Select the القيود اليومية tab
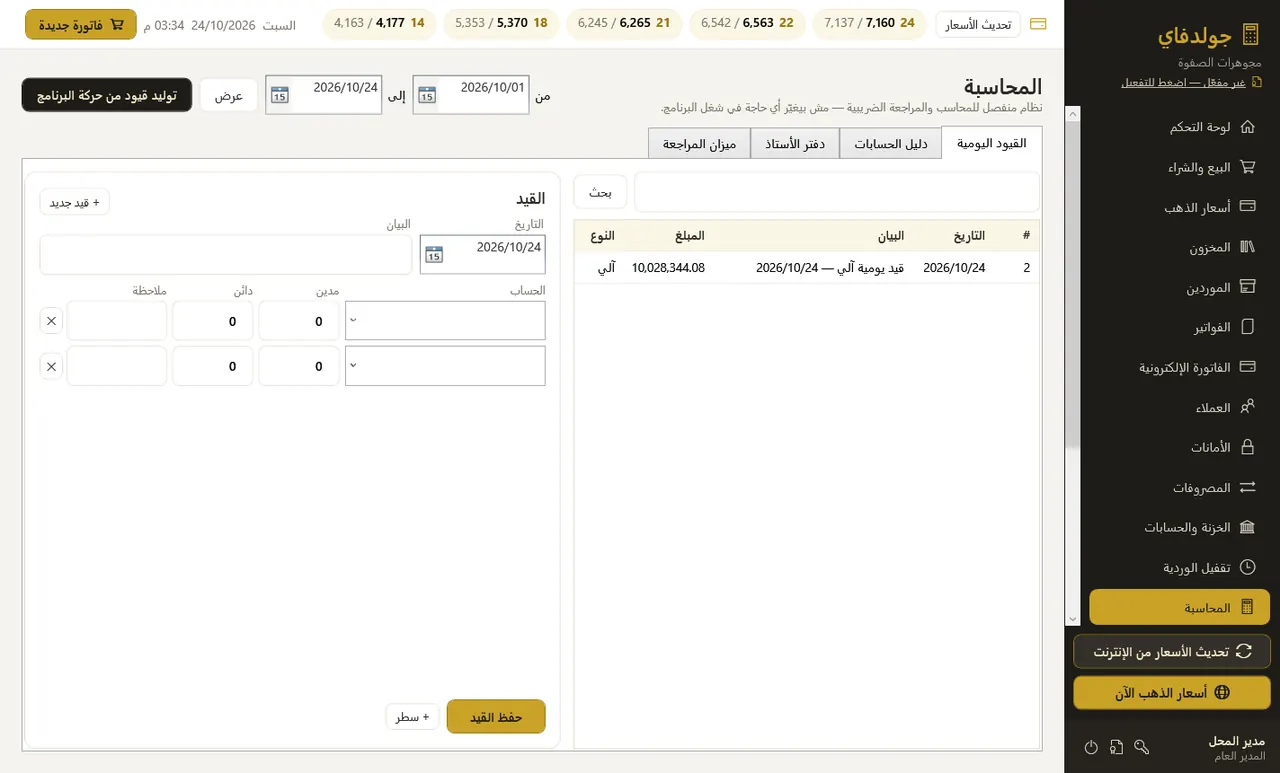This screenshot has width=1280, height=773. pyautogui.click(x=992, y=143)
